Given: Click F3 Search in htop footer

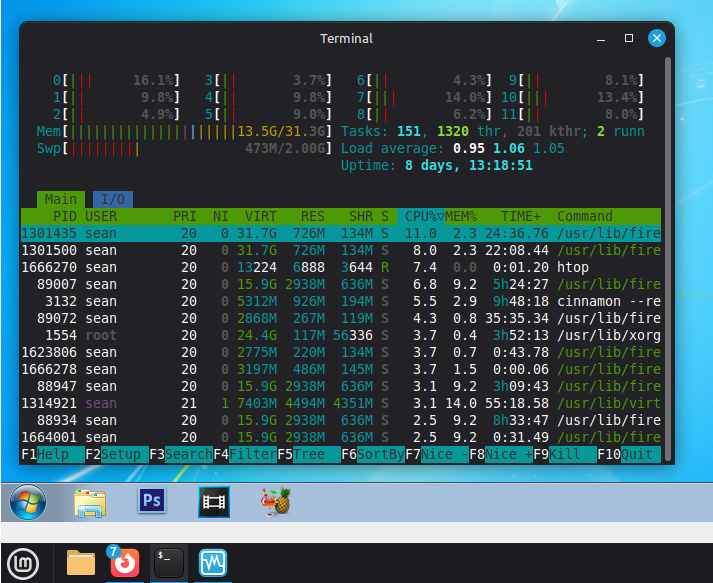Looking at the screenshot, I should coord(181,454).
